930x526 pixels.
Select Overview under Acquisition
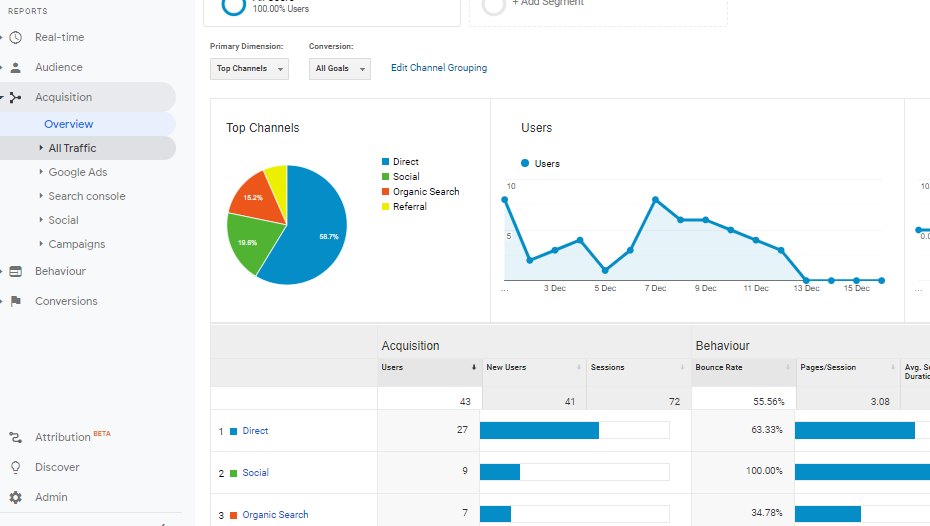(x=68, y=124)
